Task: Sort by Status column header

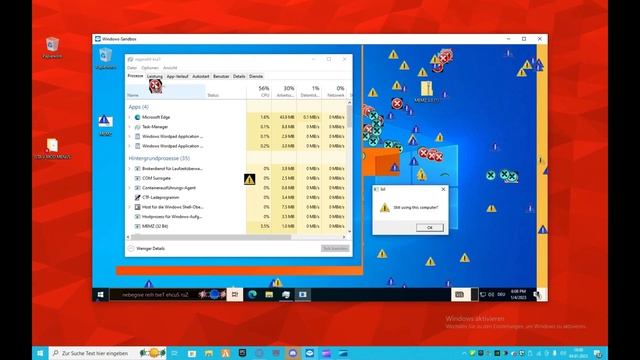Action: pyautogui.click(x=226, y=91)
